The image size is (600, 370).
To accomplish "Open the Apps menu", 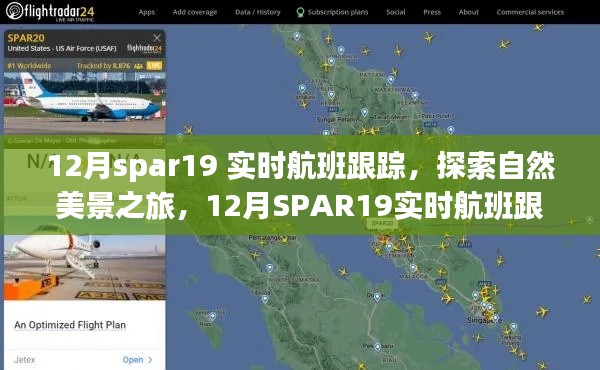I will [147, 12].
